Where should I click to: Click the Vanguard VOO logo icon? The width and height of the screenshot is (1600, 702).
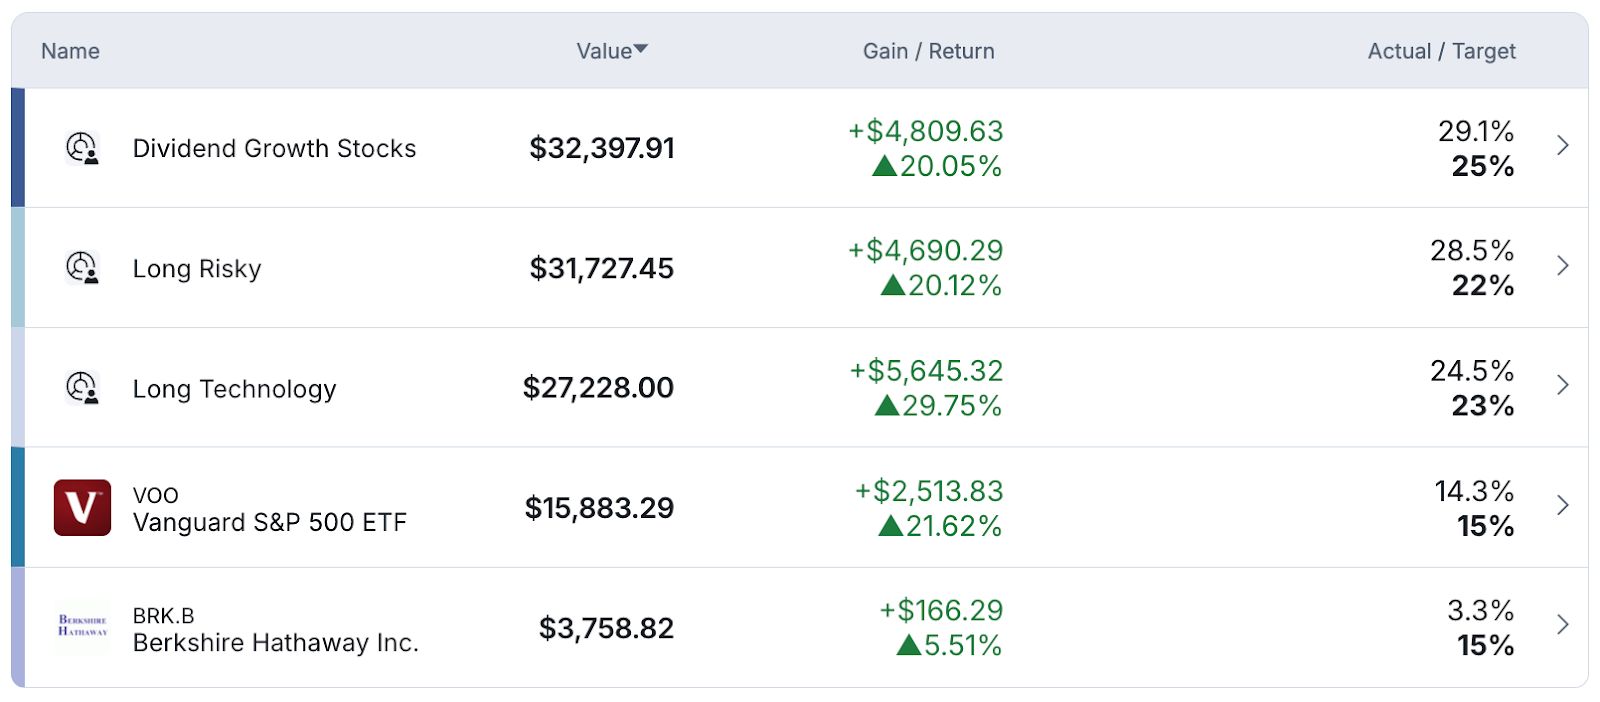pyautogui.click(x=82, y=508)
